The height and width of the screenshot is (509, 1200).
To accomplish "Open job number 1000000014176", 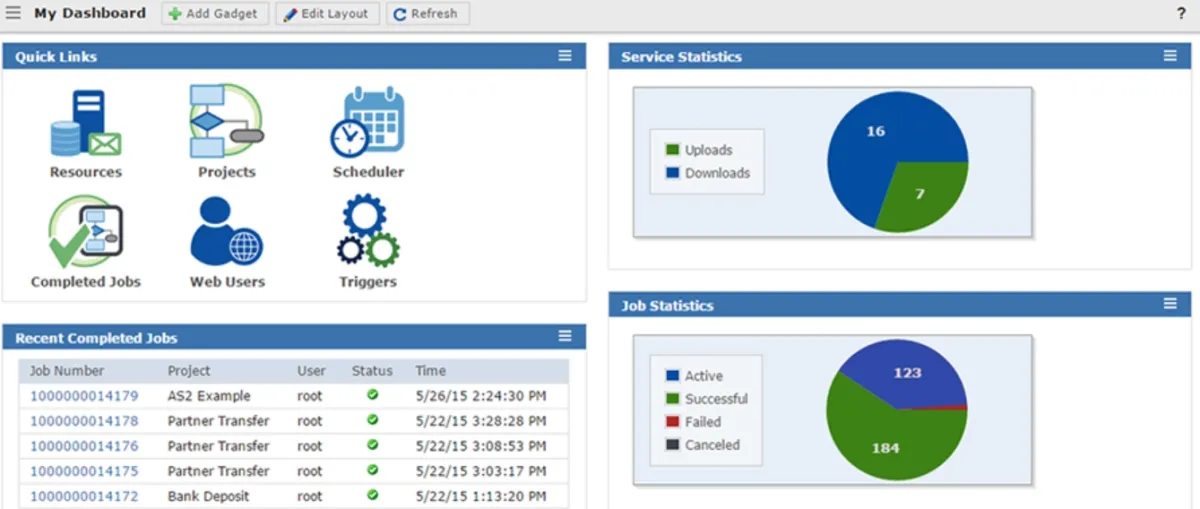I will pyautogui.click(x=84, y=446).
